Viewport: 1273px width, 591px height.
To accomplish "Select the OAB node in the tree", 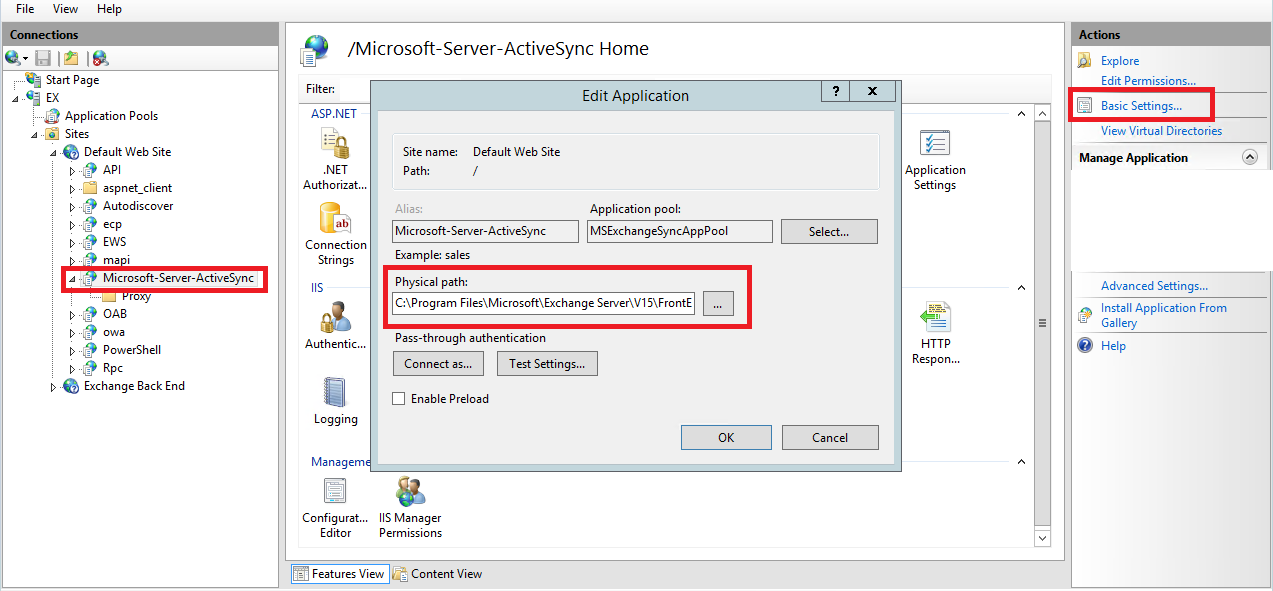I will (x=115, y=314).
